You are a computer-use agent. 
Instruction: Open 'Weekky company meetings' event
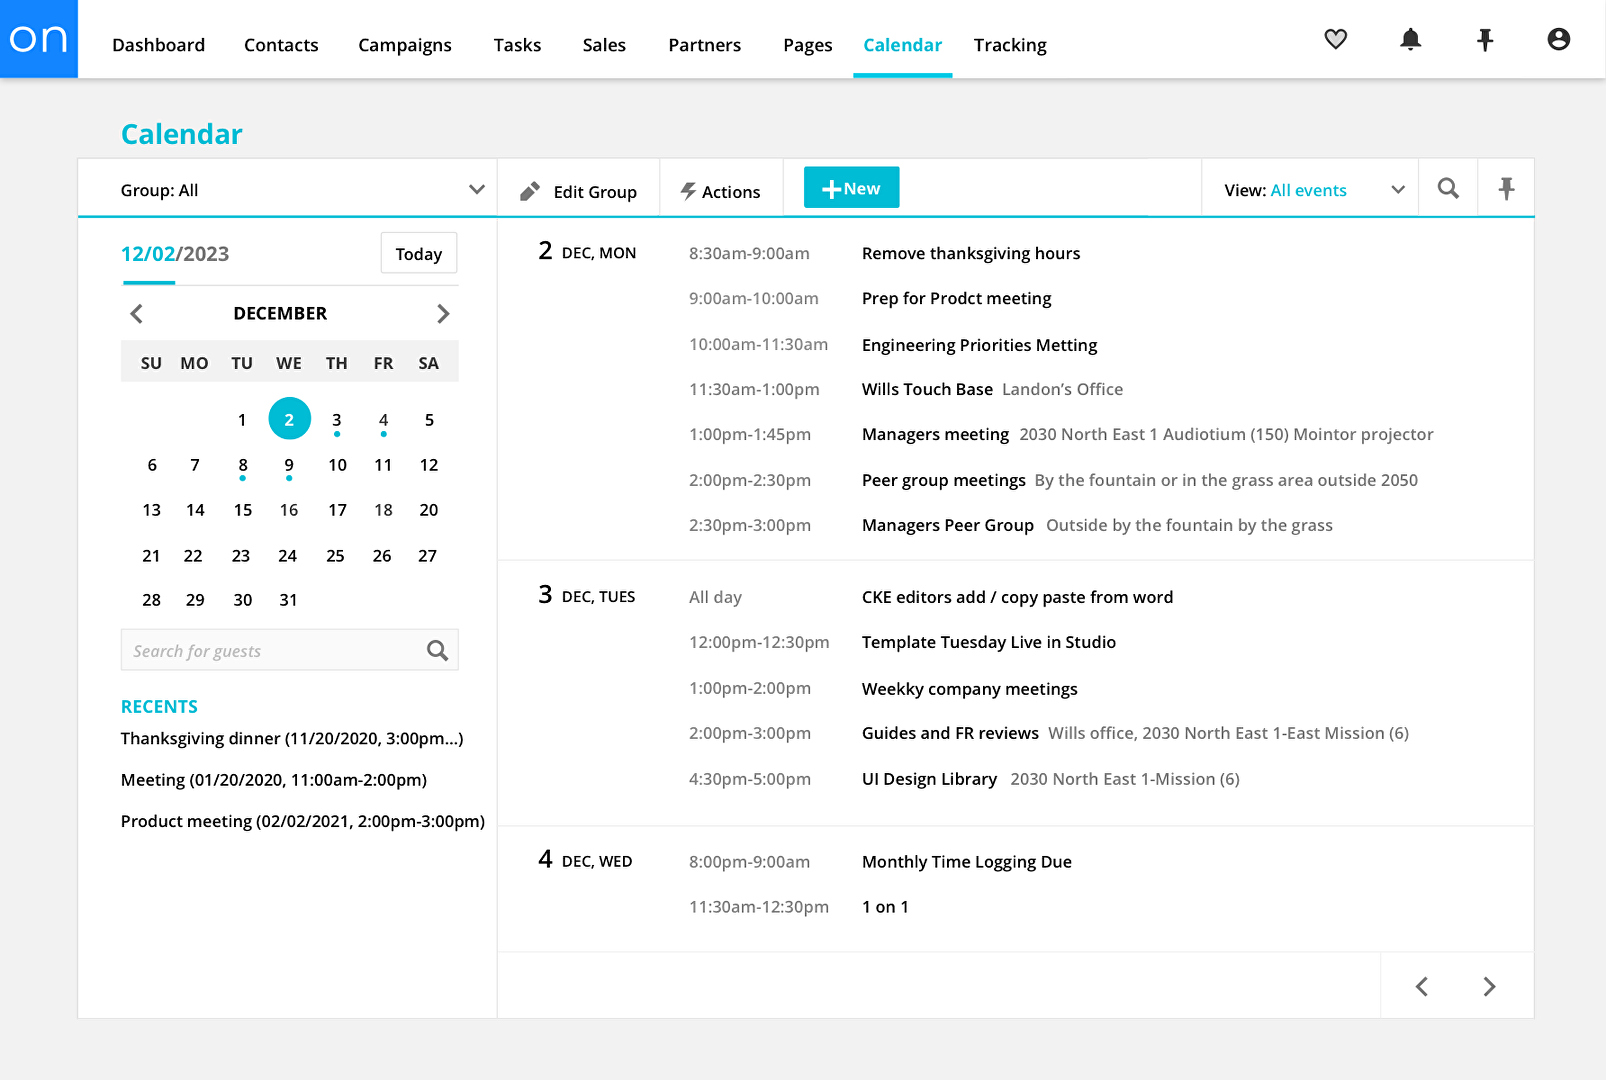970,689
